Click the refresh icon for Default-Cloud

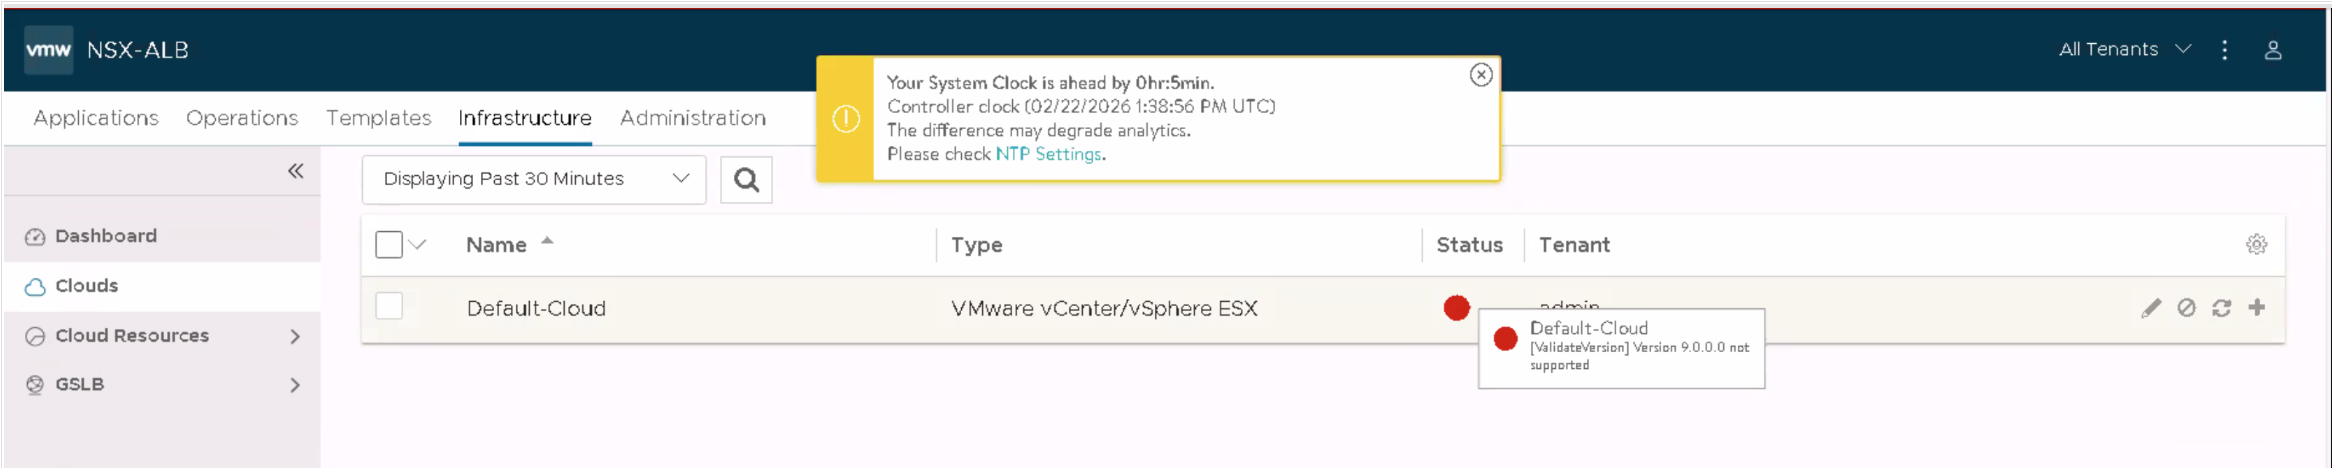[2221, 308]
